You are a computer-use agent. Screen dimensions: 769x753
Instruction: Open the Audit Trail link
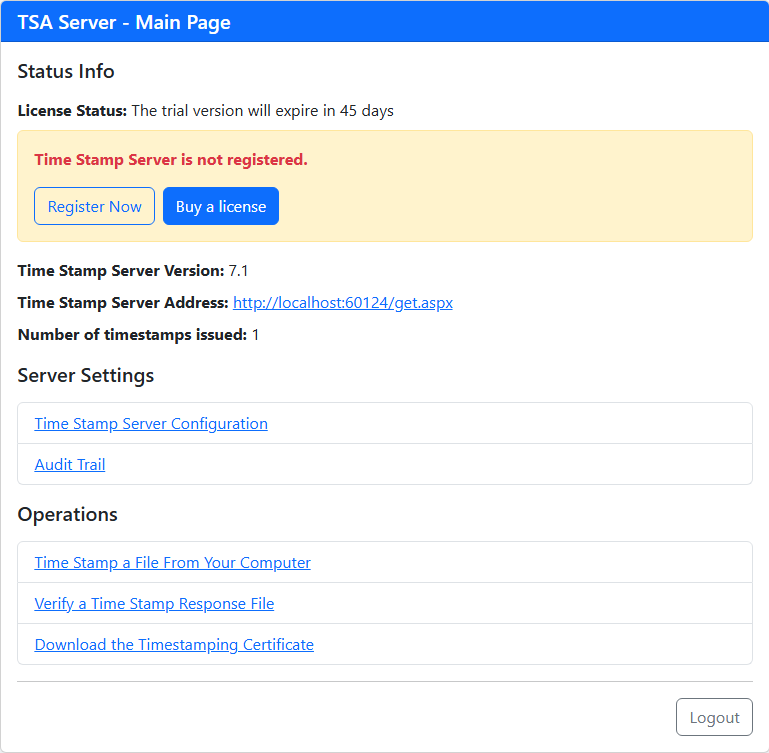pos(70,465)
